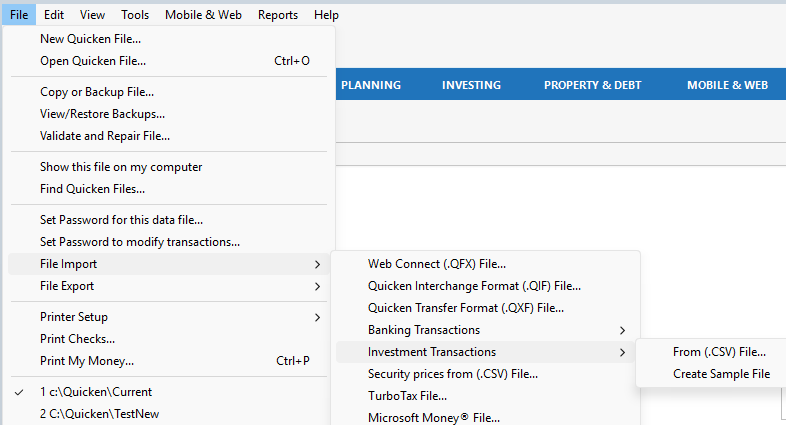
Task: Switch to the INVESTING tab
Action: coord(471,85)
